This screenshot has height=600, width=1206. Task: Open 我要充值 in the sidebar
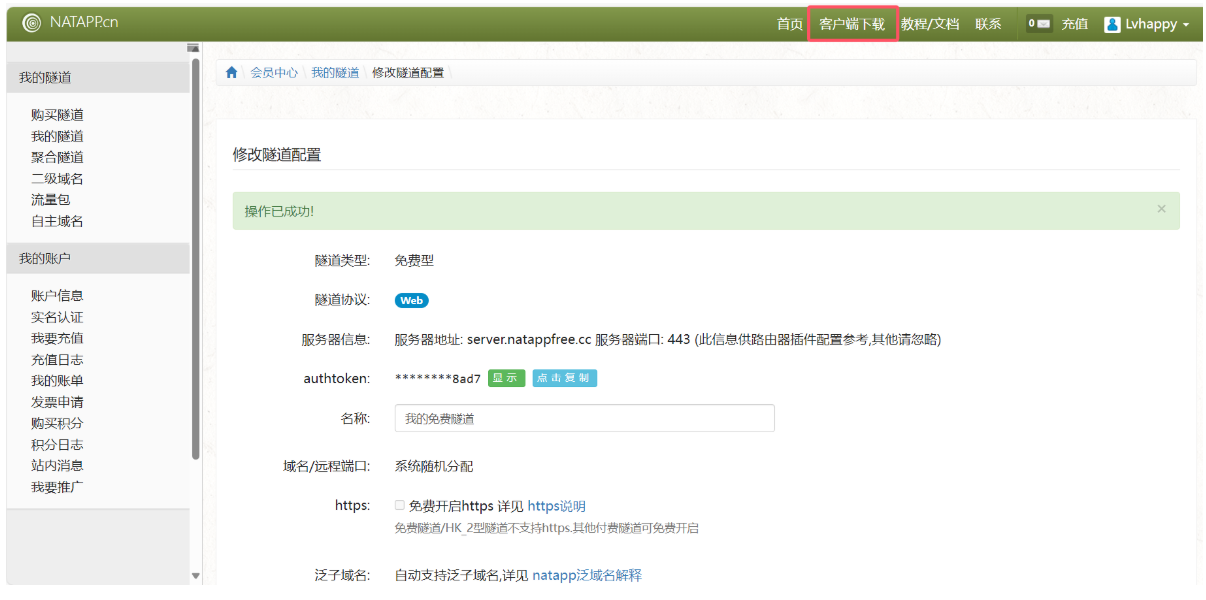point(57,338)
